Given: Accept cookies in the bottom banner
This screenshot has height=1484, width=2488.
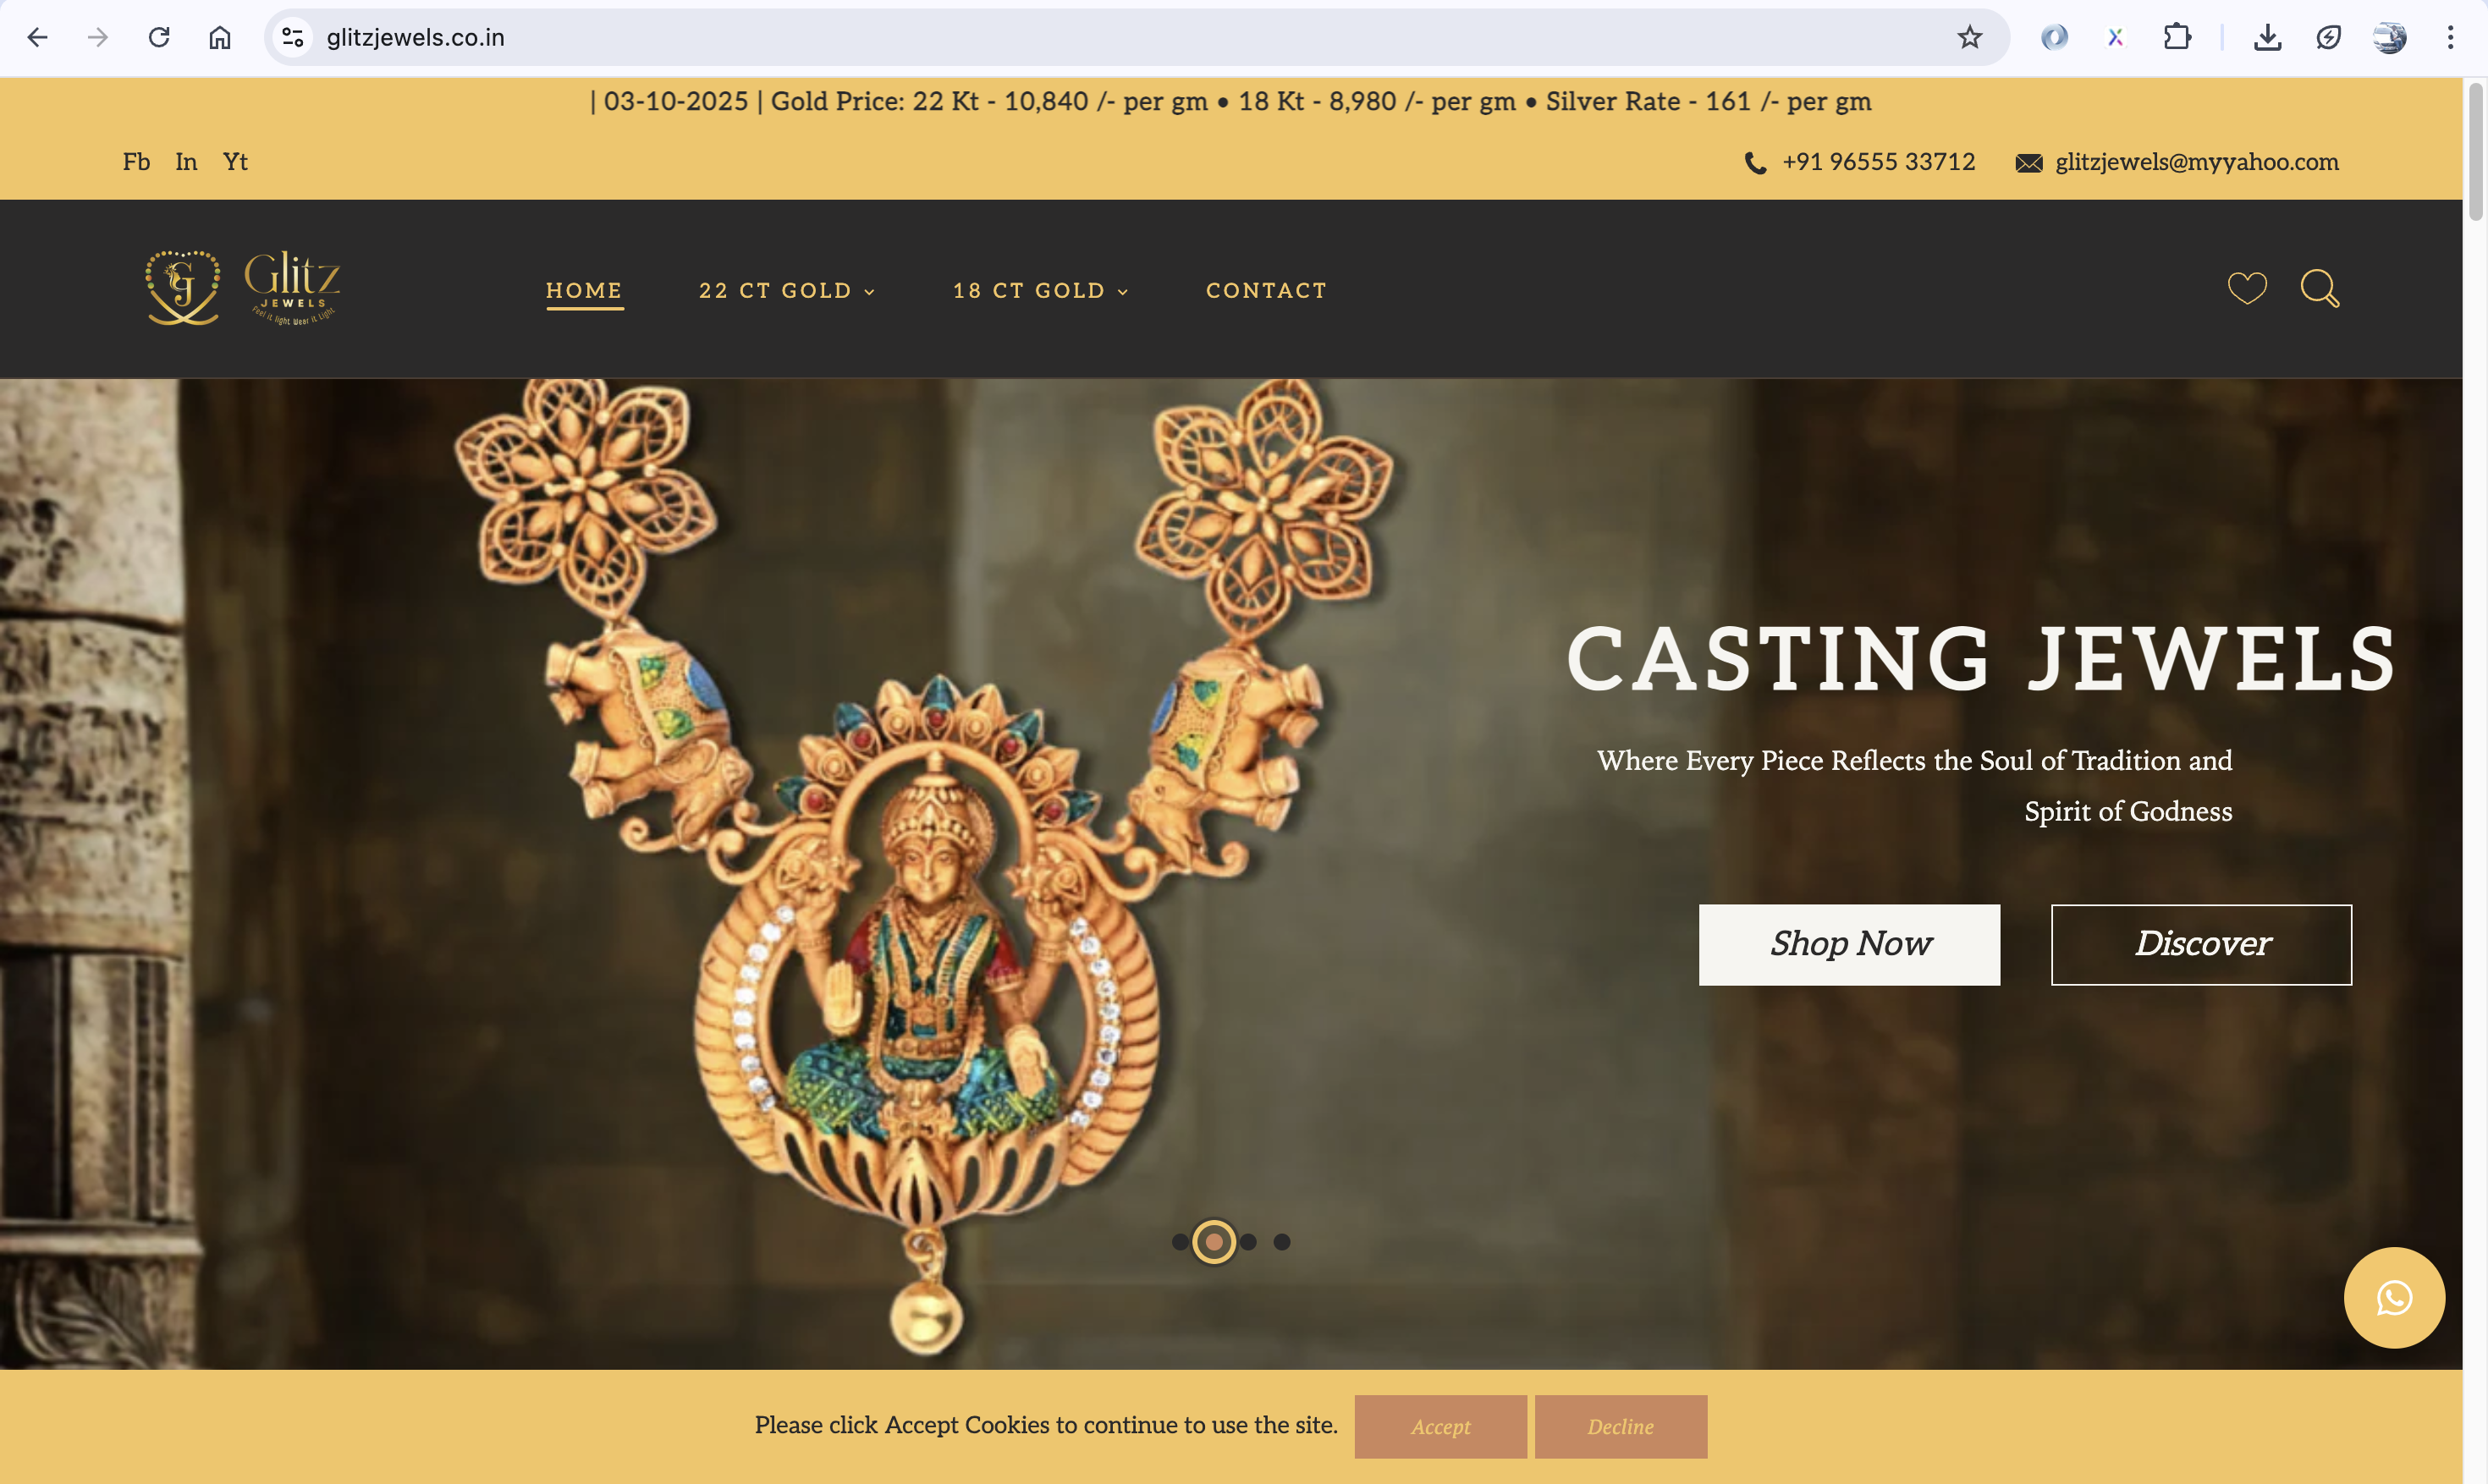Looking at the screenshot, I should [x=1440, y=1426].
